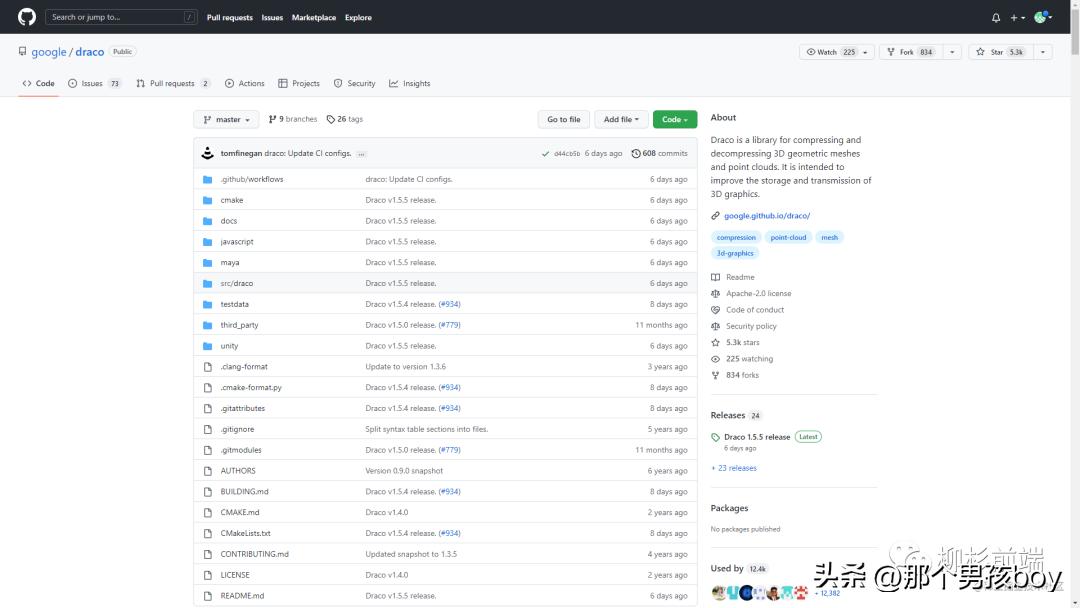Click the link icon beside google.github.io/draco

pyautogui.click(x=715, y=216)
